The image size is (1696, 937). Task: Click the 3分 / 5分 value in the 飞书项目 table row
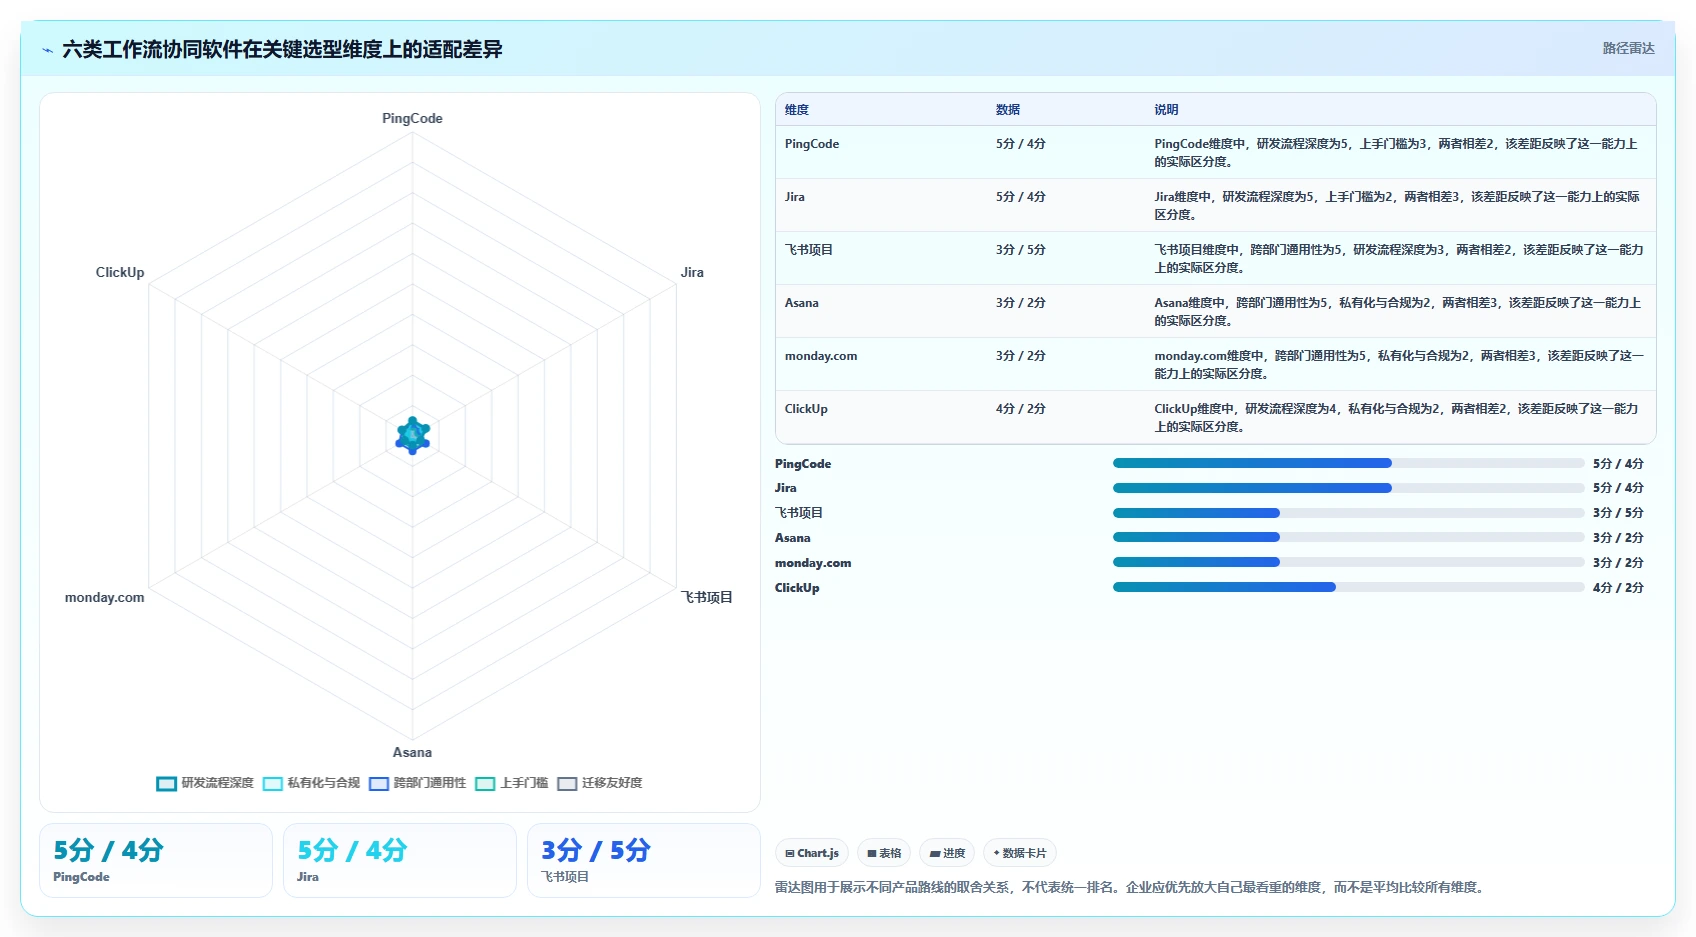point(1021,250)
